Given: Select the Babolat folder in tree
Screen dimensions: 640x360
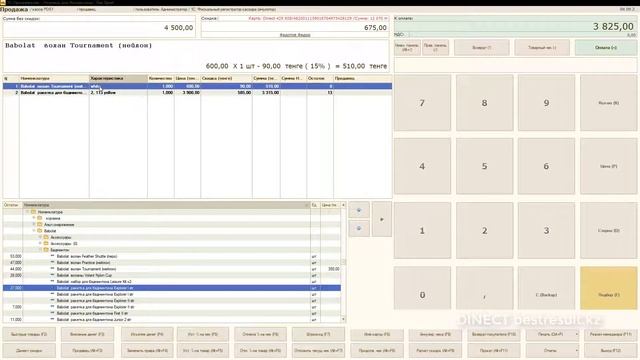Looking at the screenshot, I should pos(50,231).
